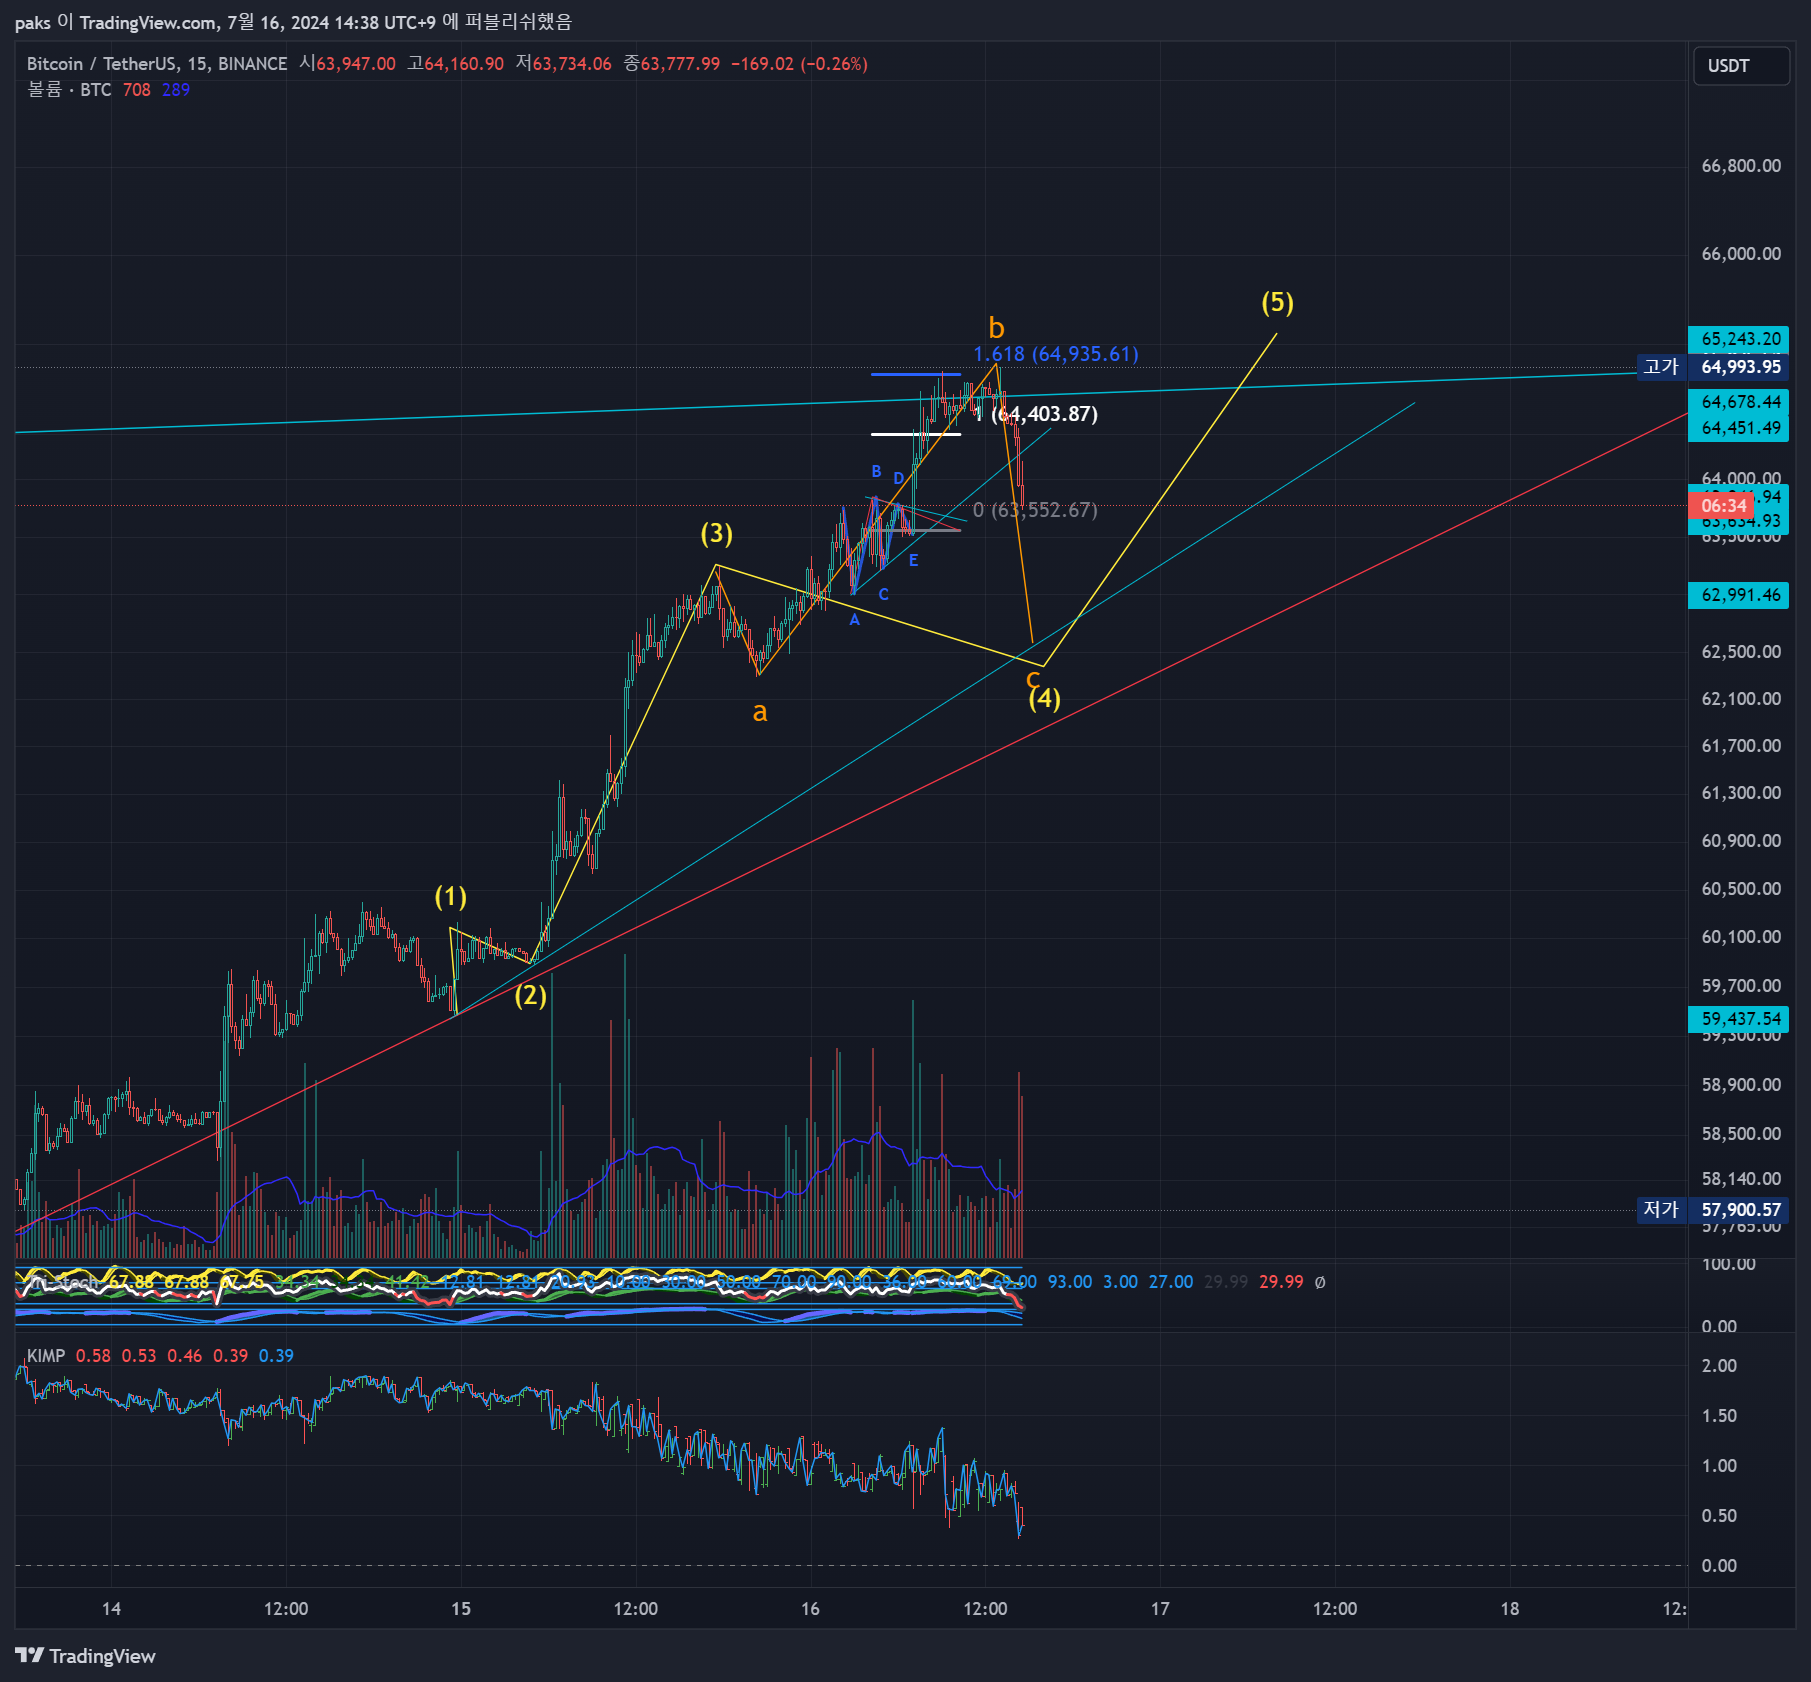Click the 65,243.20 price tag
The width and height of the screenshot is (1811, 1682).
1739,339
